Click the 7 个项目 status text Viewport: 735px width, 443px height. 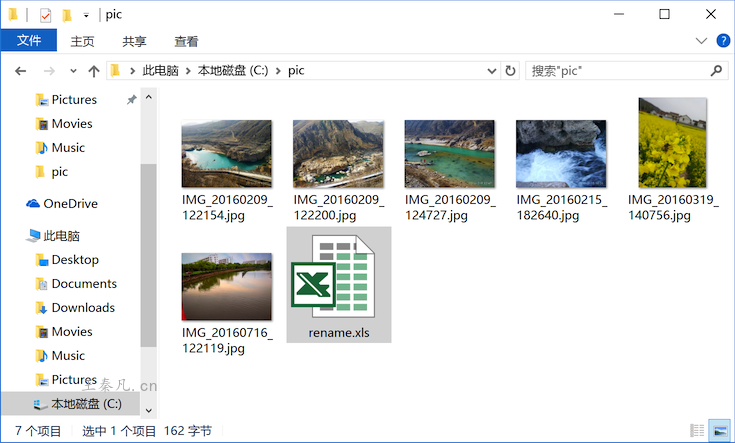click(38, 431)
